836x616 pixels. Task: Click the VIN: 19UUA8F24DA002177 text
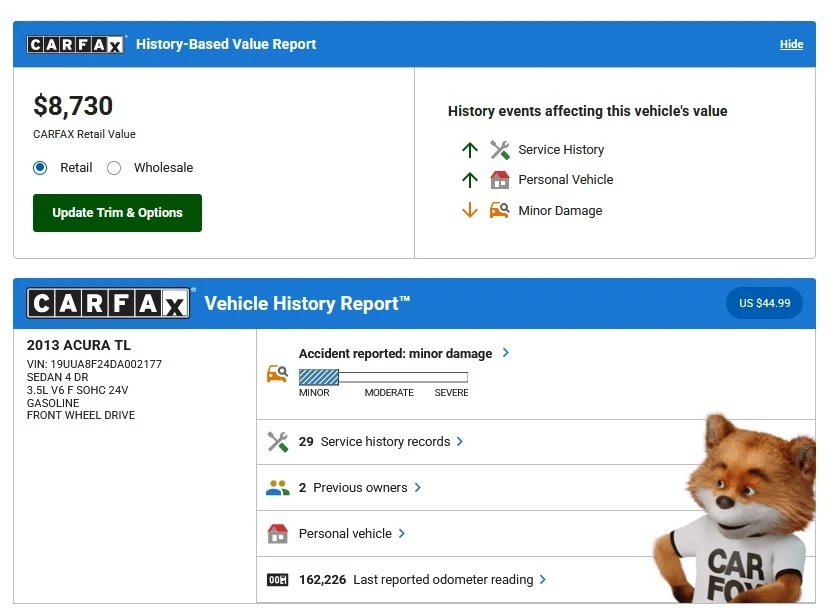tap(94, 364)
